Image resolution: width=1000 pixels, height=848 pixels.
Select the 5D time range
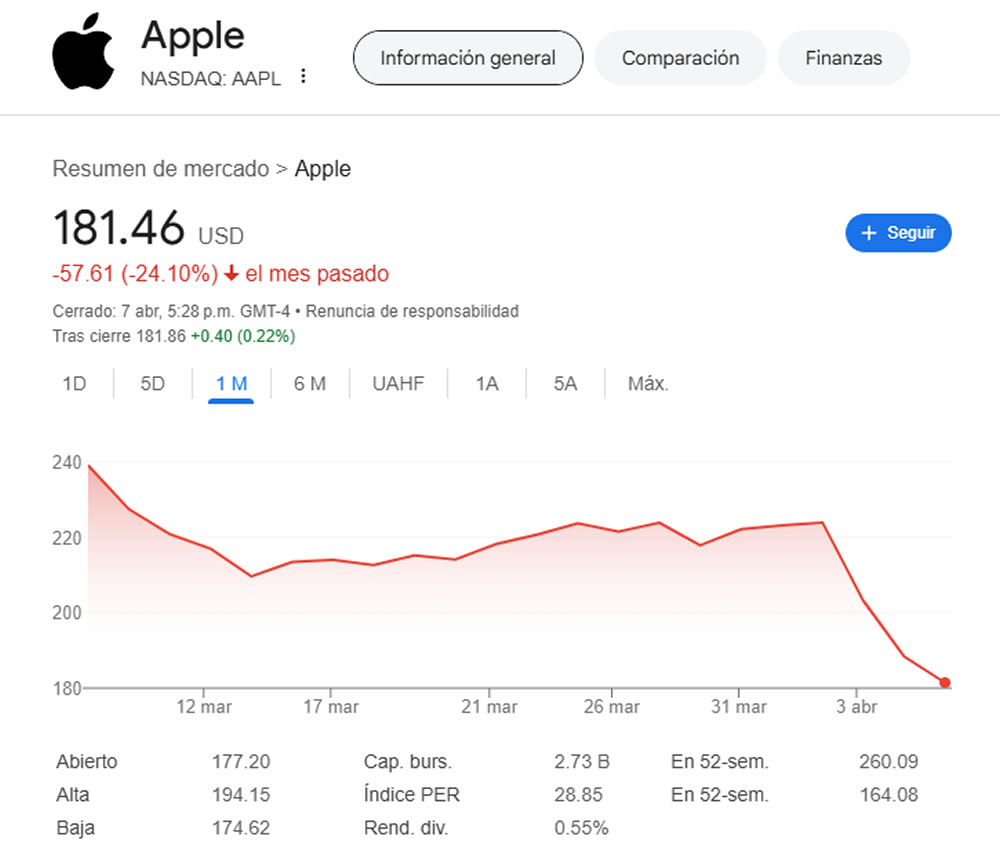pos(152,384)
